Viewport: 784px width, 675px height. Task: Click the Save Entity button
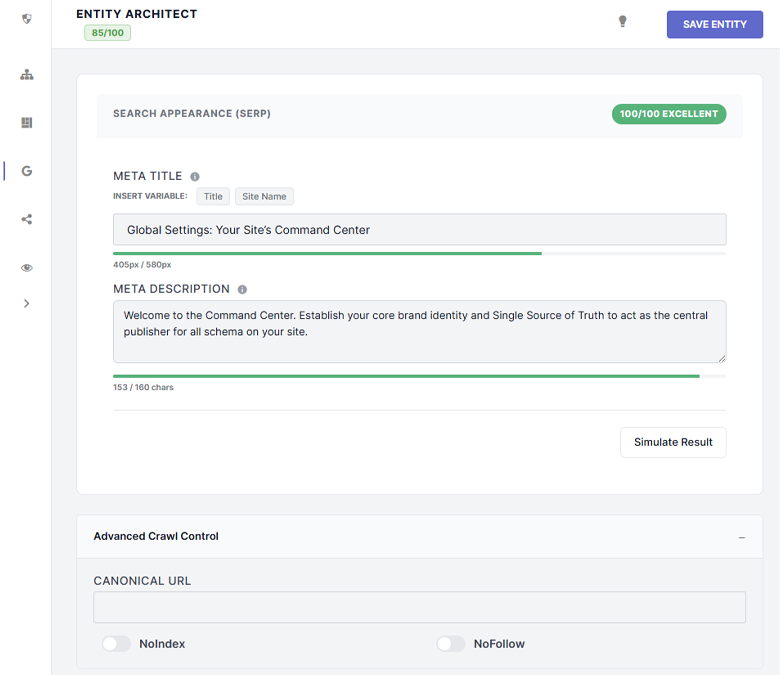[x=714, y=24]
